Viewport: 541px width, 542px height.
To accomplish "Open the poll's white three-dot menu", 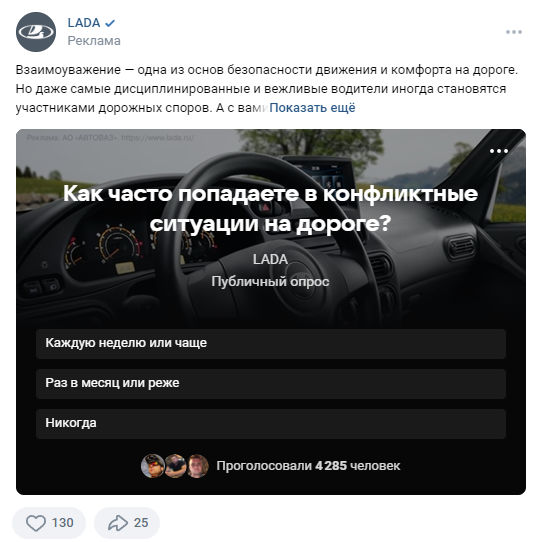I will pyautogui.click(x=498, y=151).
